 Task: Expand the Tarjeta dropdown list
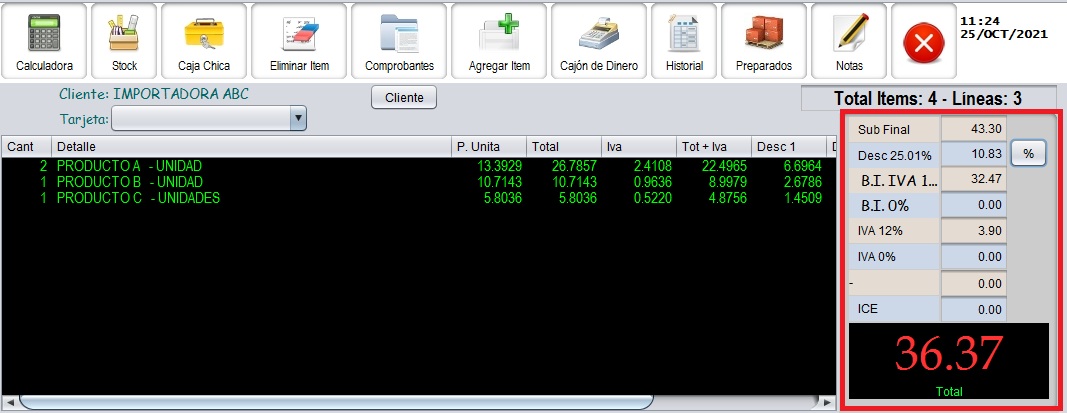(297, 119)
